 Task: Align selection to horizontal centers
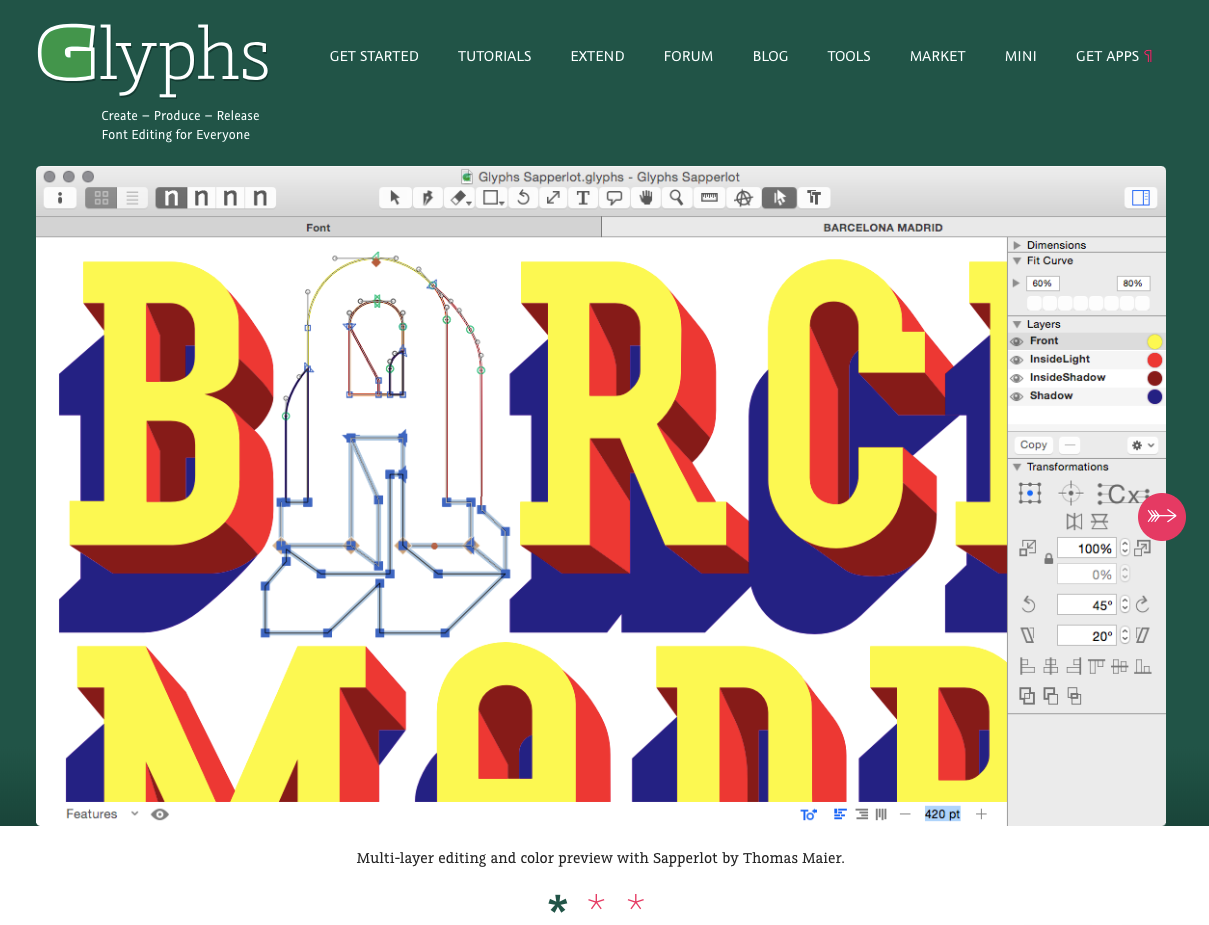click(x=1051, y=666)
